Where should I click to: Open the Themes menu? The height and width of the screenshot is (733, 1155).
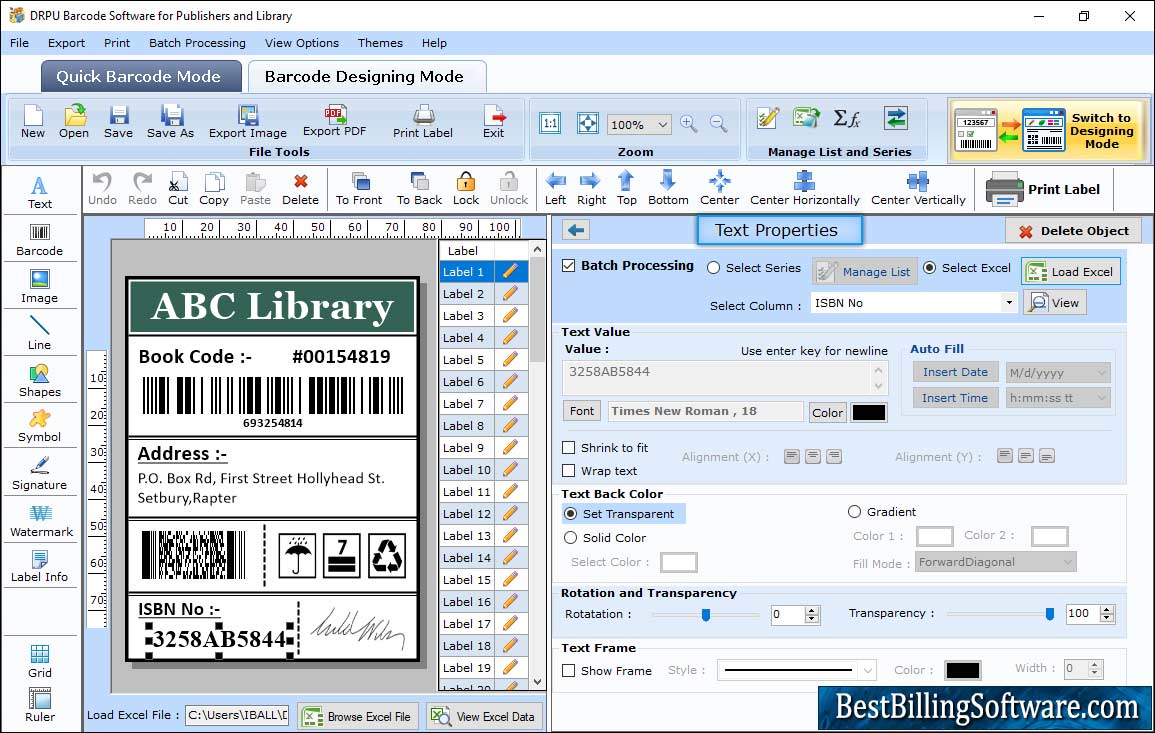point(380,43)
